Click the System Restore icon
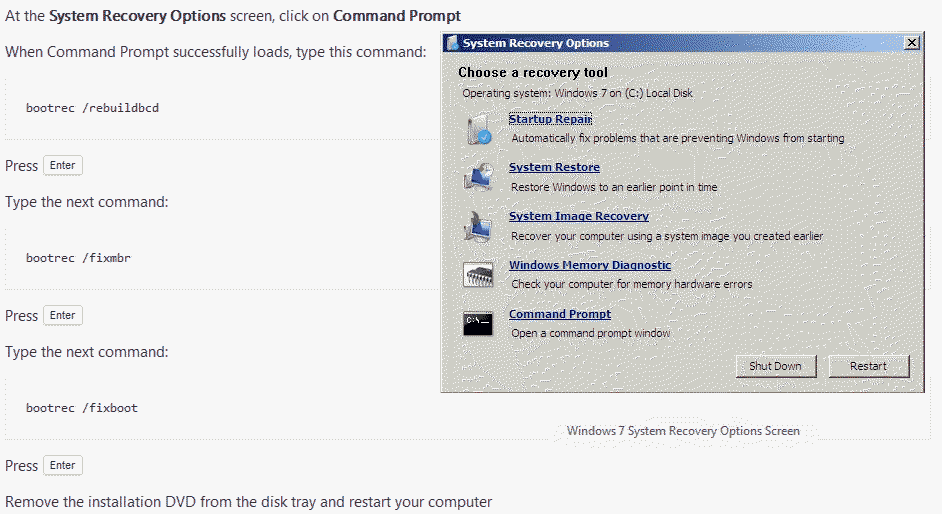The width and height of the screenshot is (942, 514). click(479, 177)
